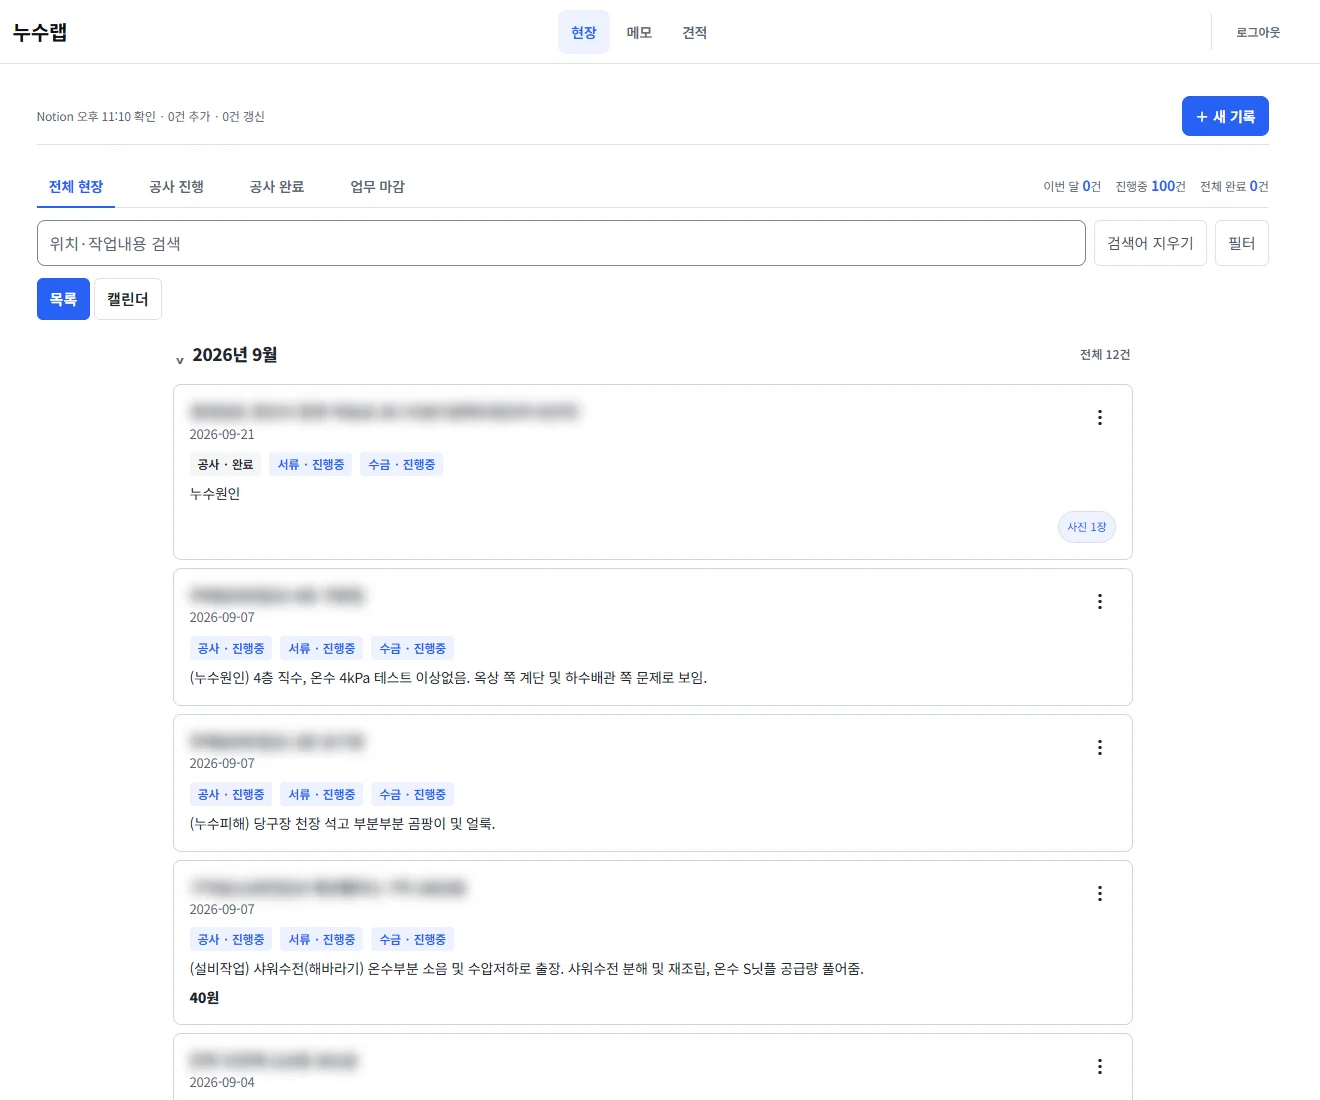The height and width of the screenshot is (1100, 1320).
Task: Select the 업무 마감 filter tab
Action: coord(377,187)
